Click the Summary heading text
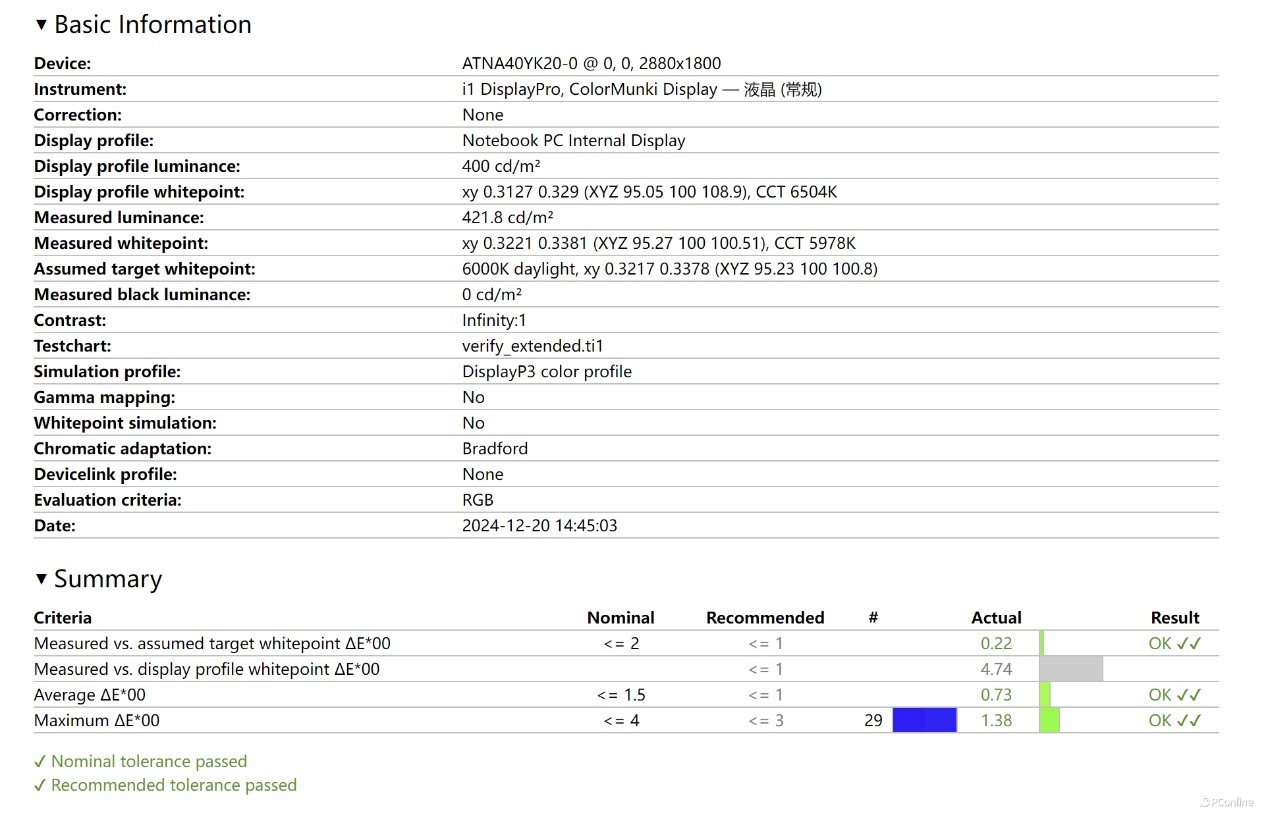Screen dimensions: 1268x821 pos(108,579)
